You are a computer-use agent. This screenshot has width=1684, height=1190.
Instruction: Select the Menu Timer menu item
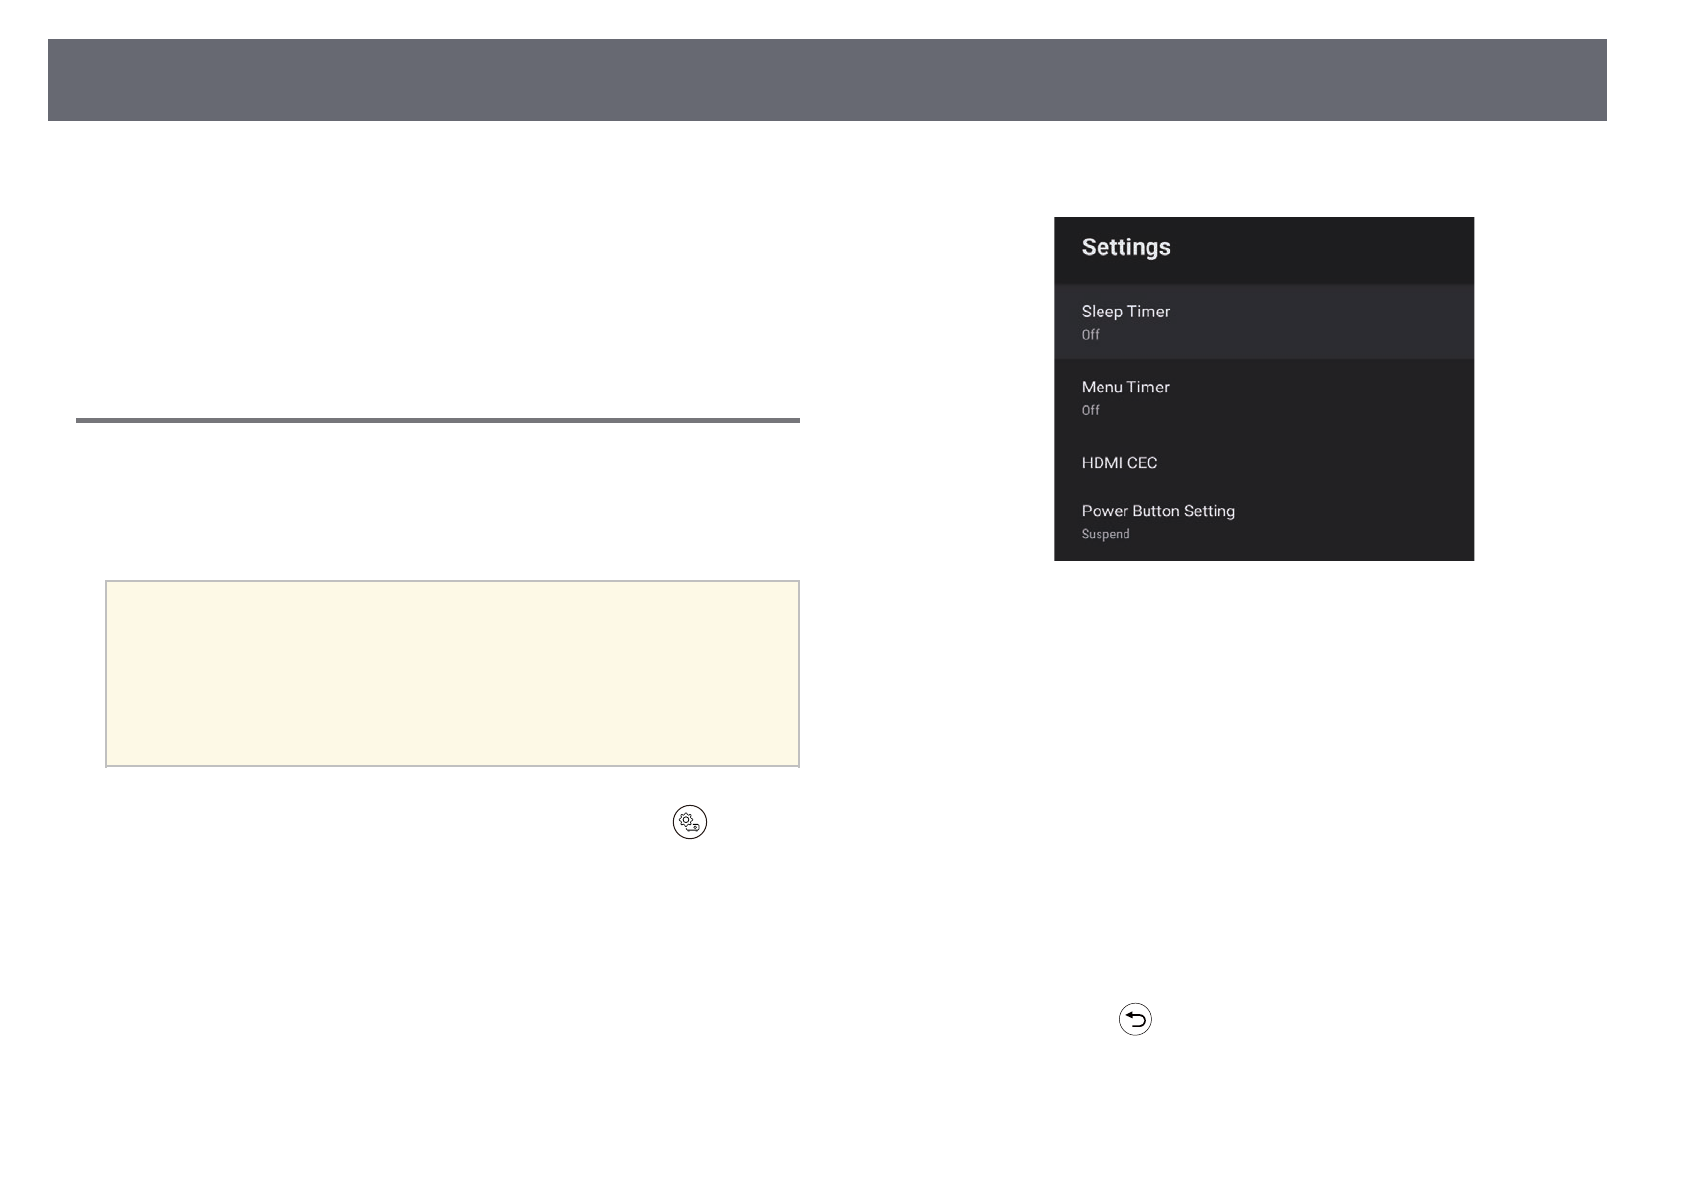1125,387
